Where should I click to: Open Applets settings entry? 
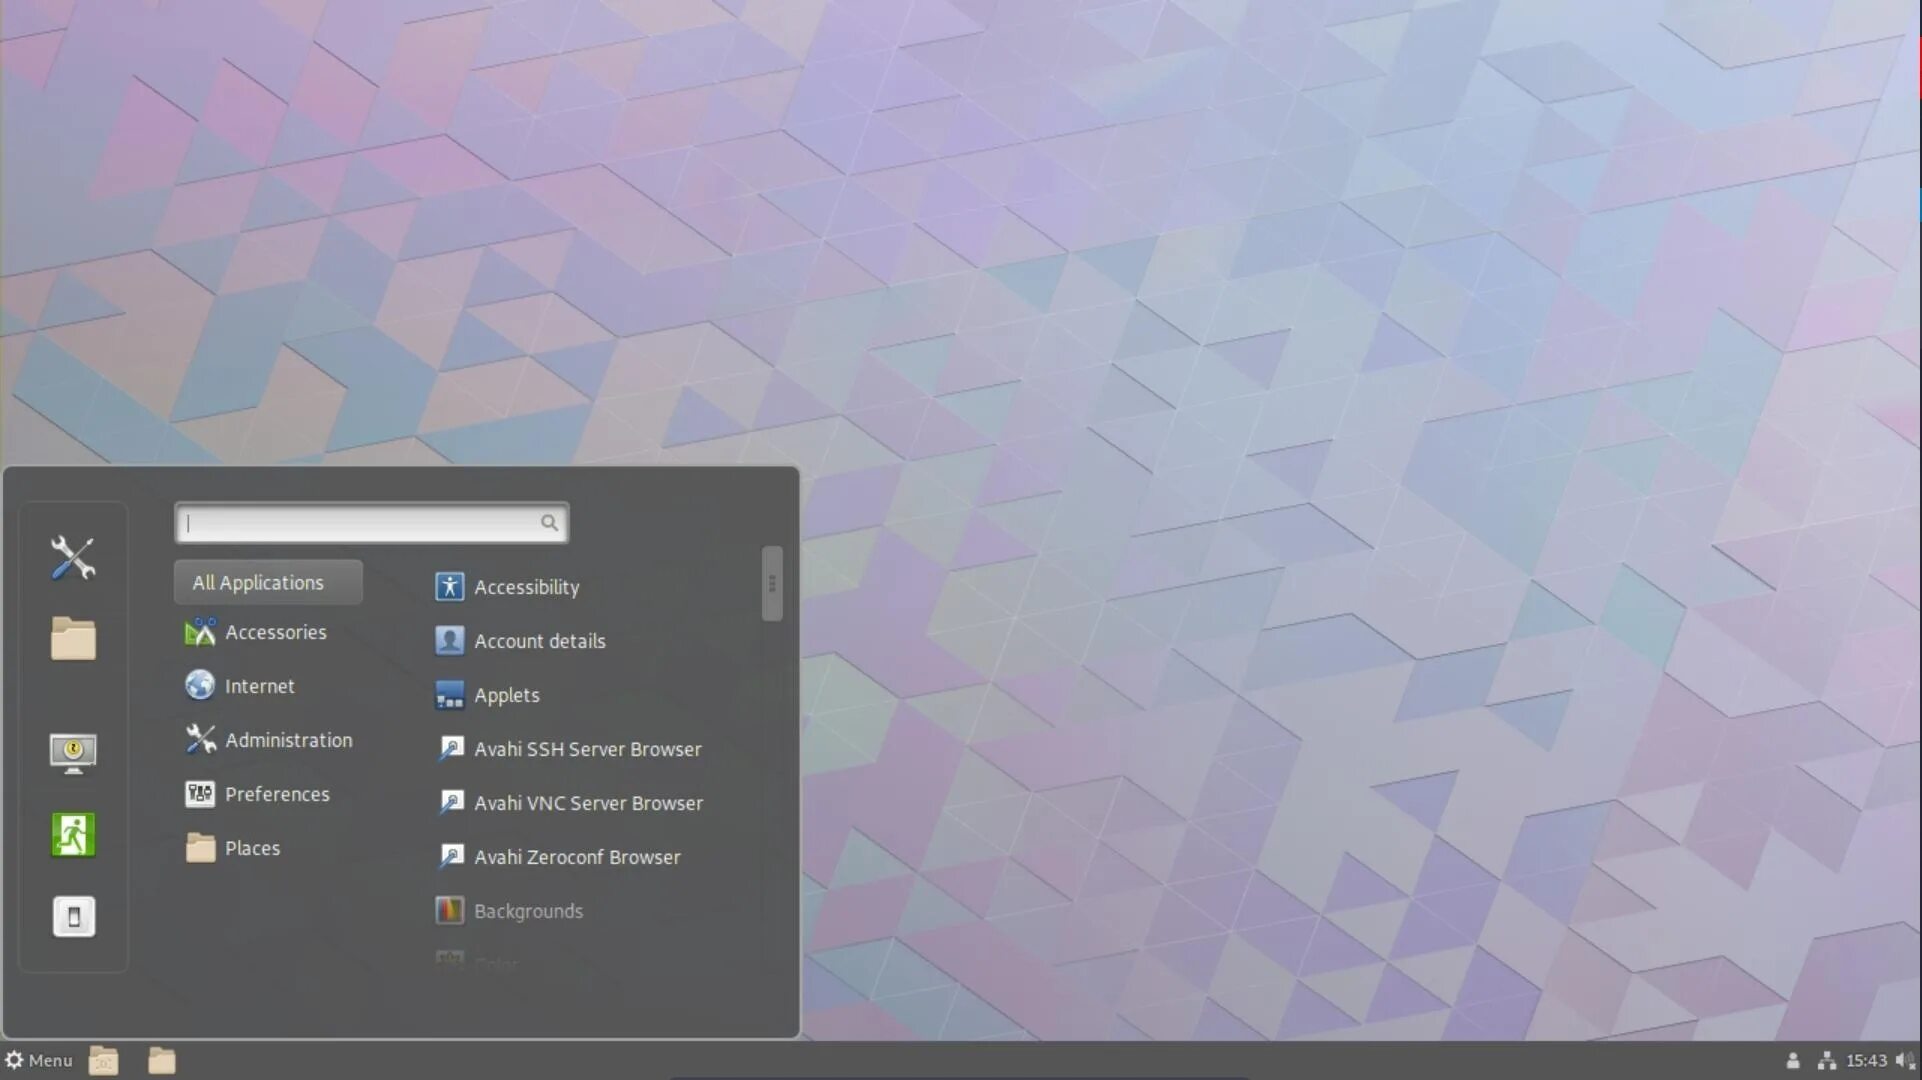click(x=506, y=695)
